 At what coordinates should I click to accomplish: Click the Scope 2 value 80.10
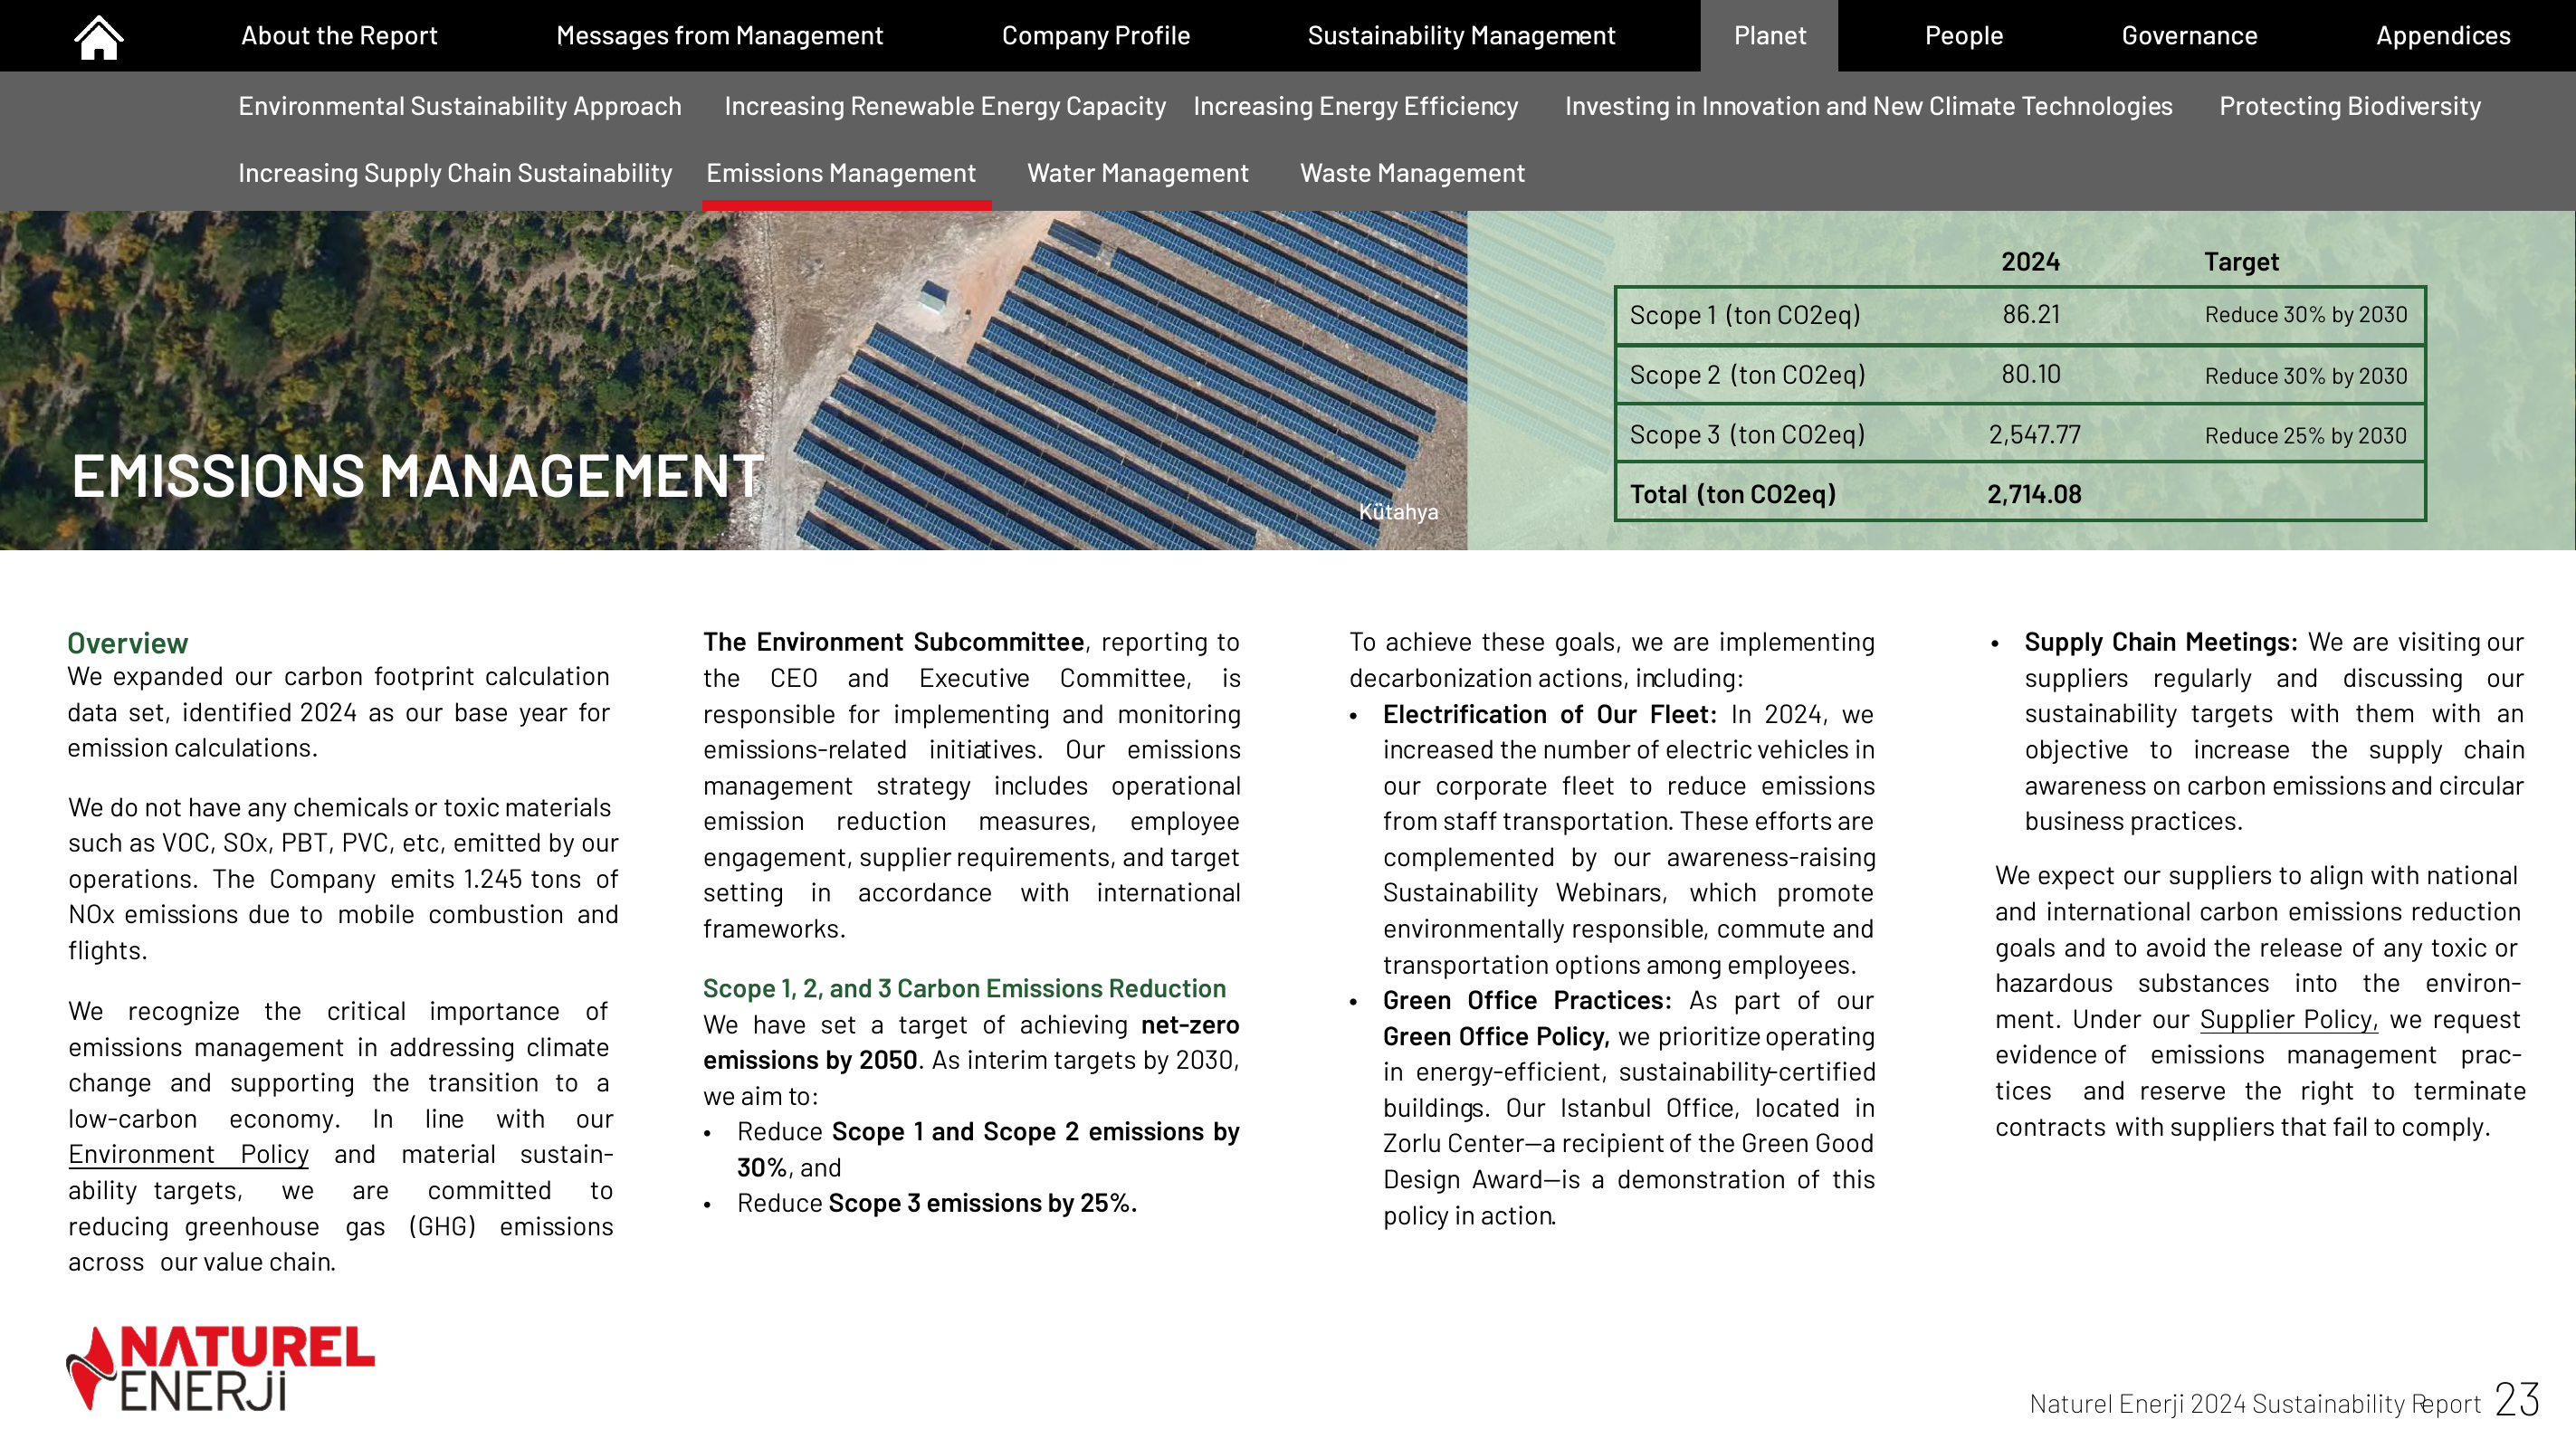(x=2031, y=374)
